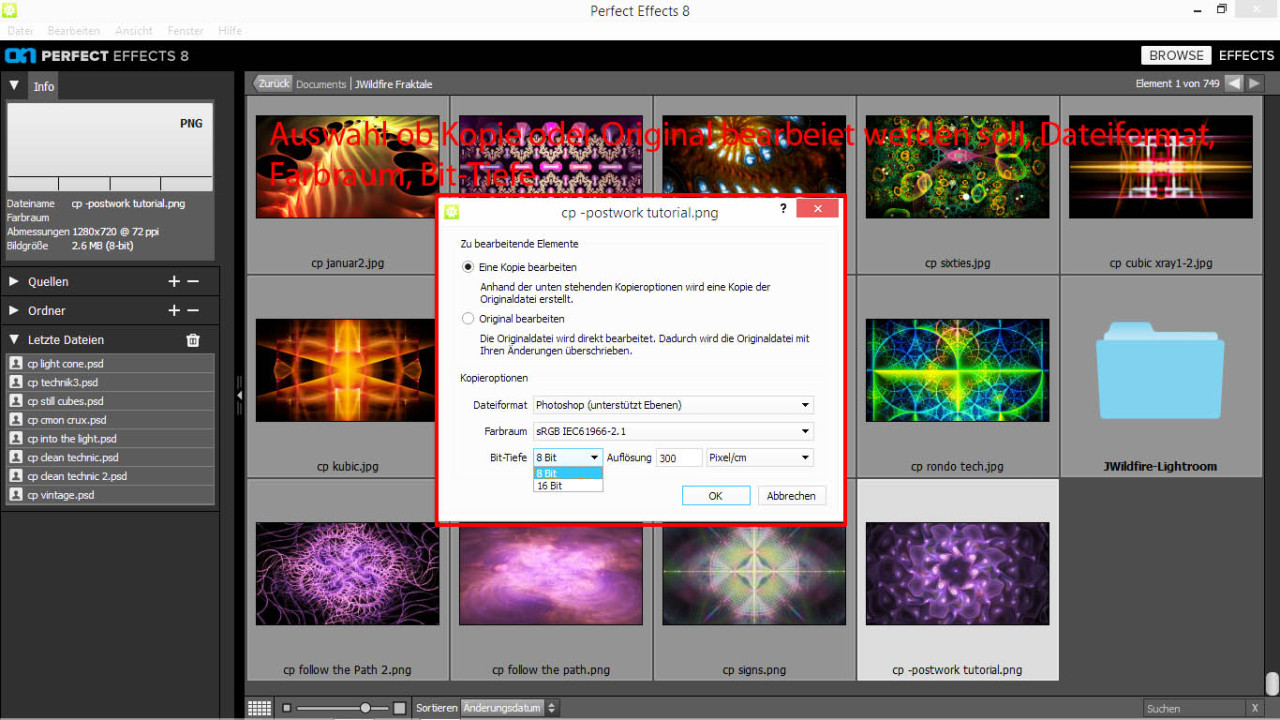Open recent file cp technik3.psd
1280x720 pixels.
[x=110, y=383]
